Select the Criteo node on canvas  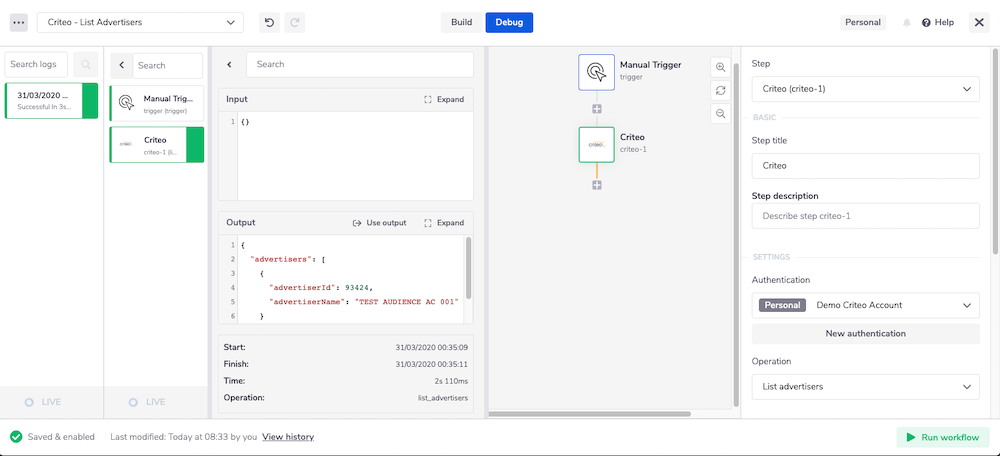point(596,145)
